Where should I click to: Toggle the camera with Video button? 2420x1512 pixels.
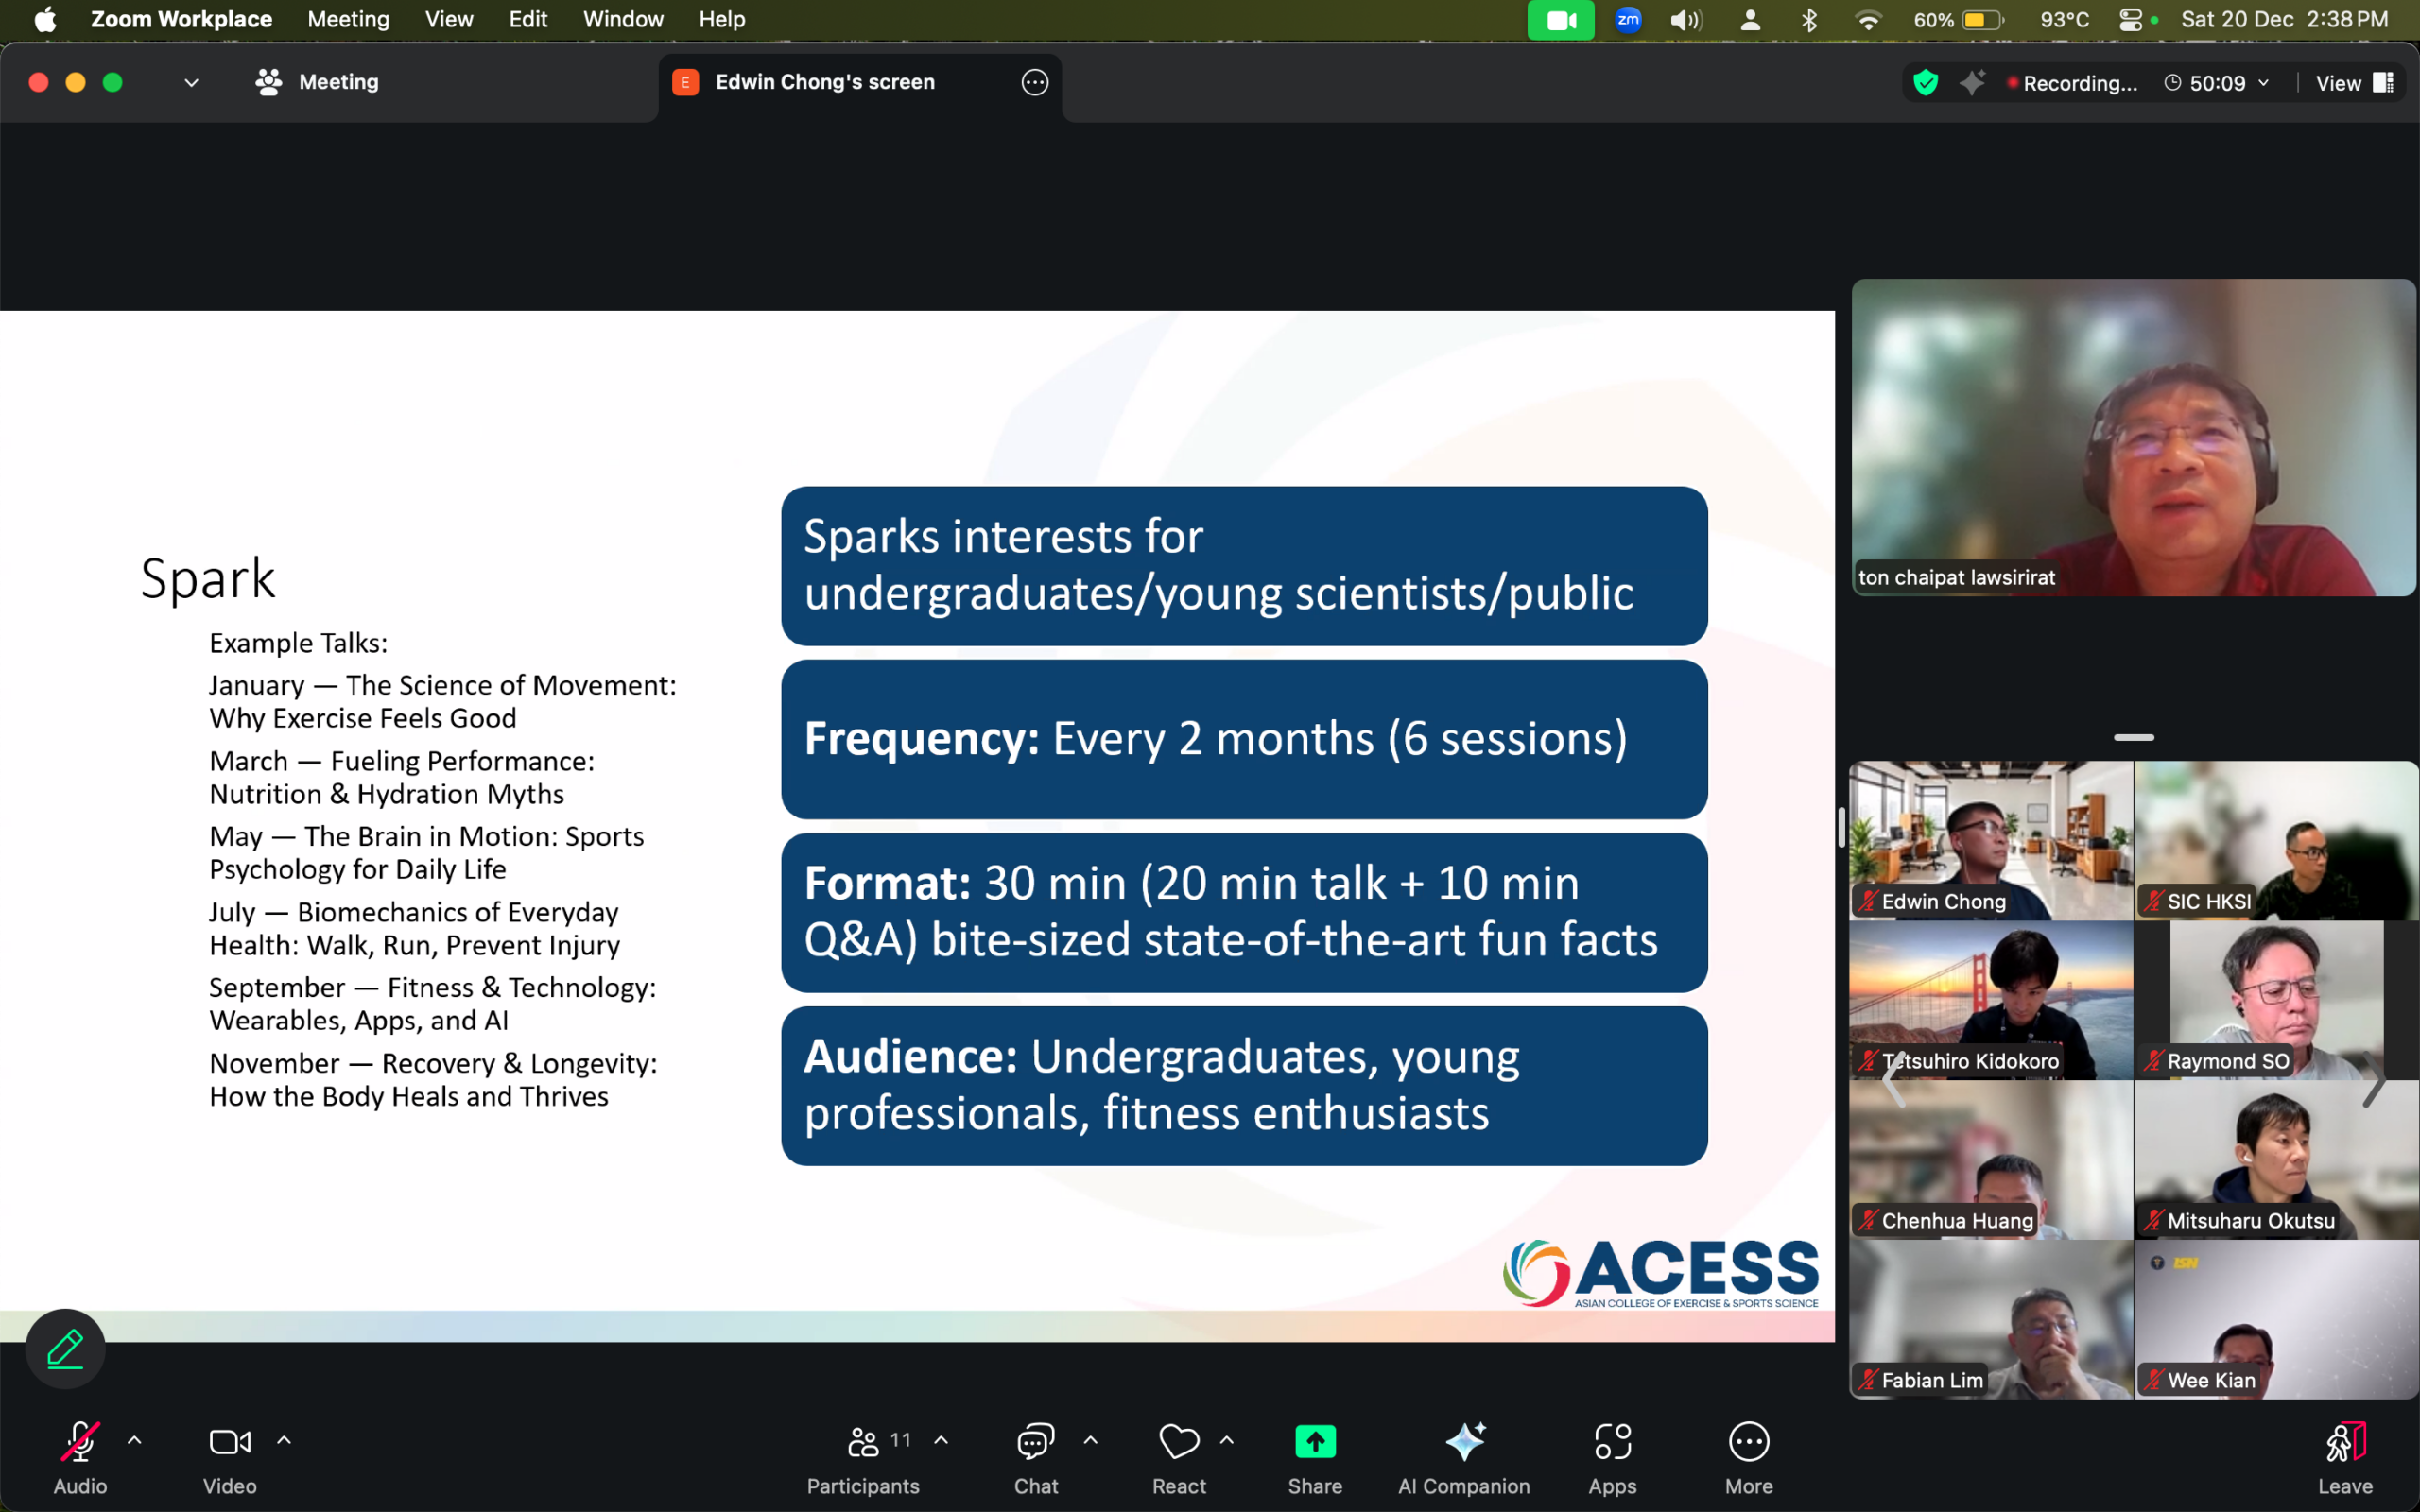point(230,1457)
